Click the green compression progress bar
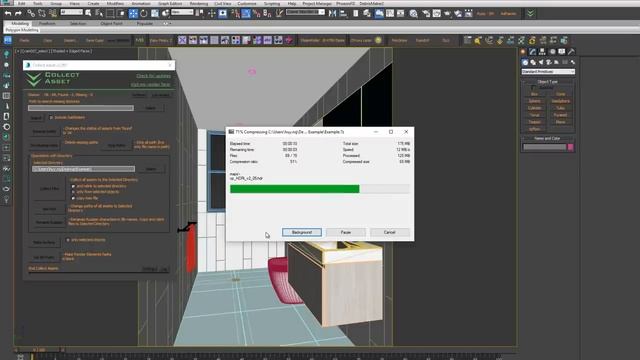 (x=295, y=189)
